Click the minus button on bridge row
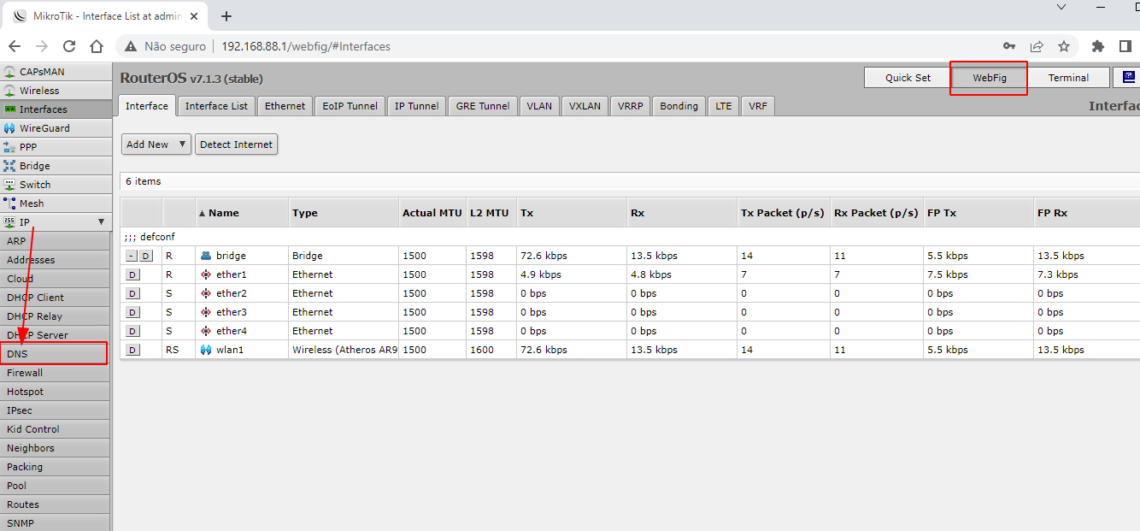Screen dimensions: 1140x531 [x=131, y=256]
